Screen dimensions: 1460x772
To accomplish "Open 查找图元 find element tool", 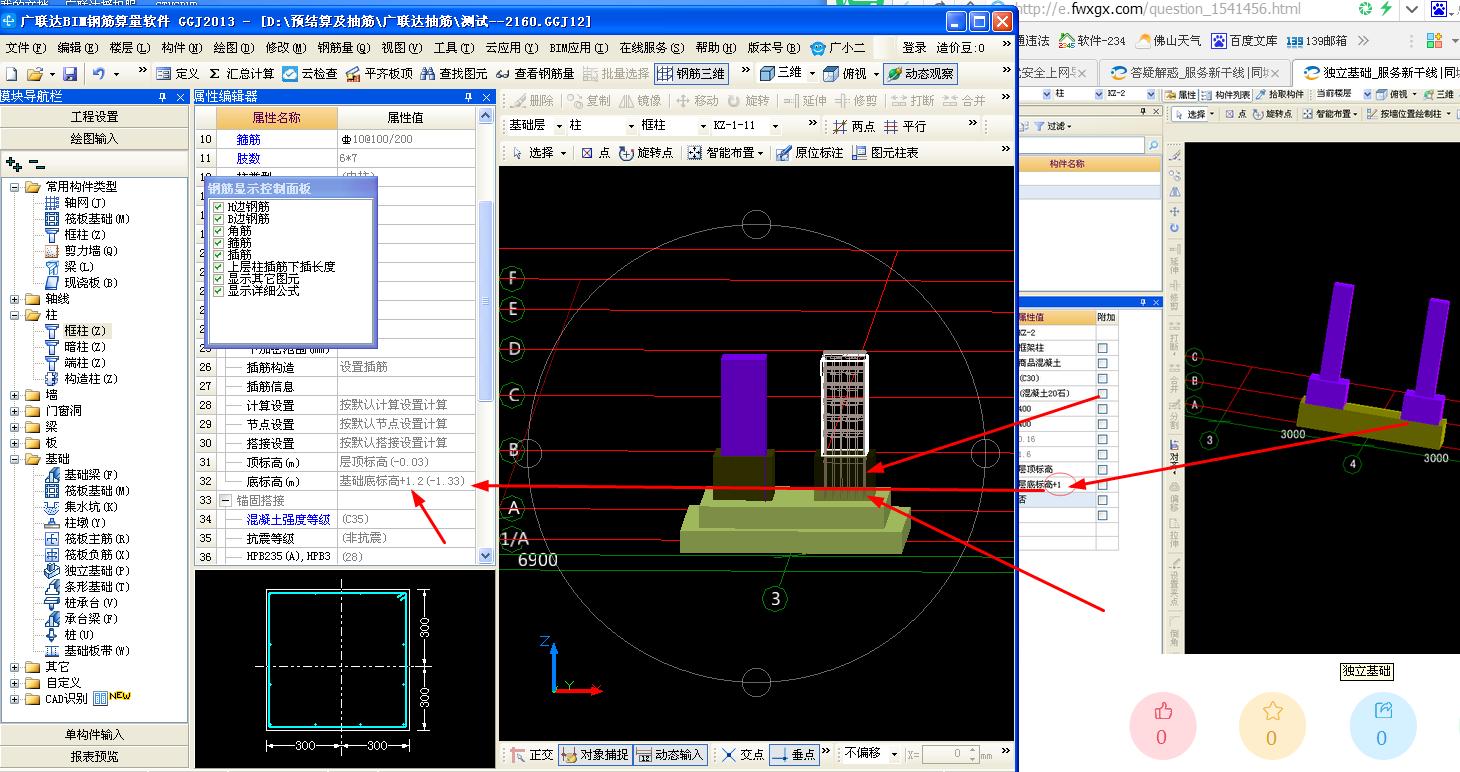I will (x=454, y=74).
